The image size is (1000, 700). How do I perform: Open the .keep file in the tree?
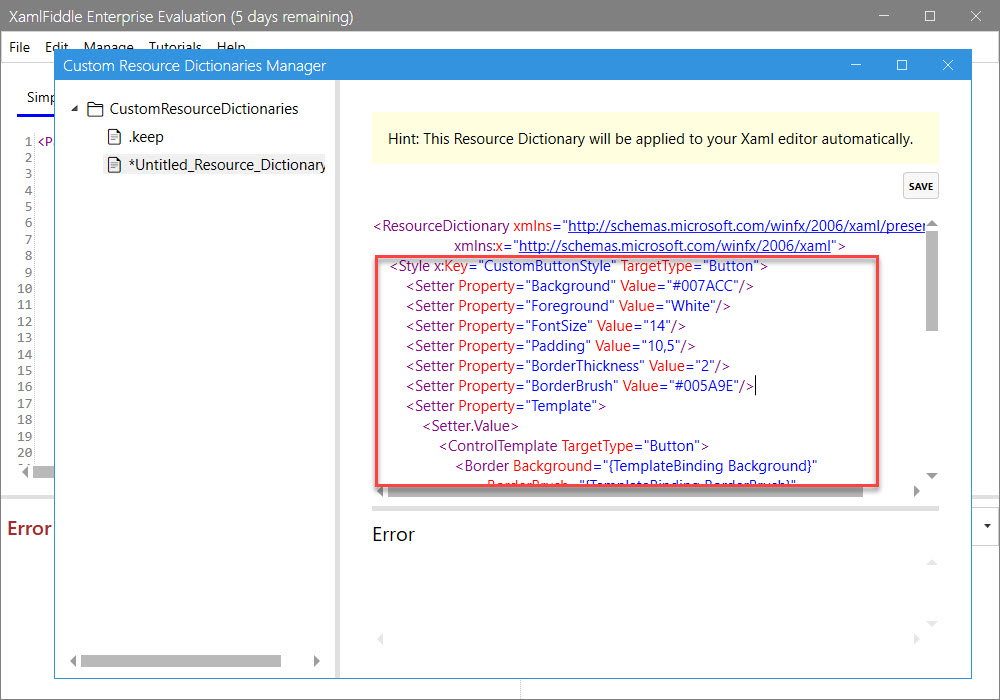(146, 136)
